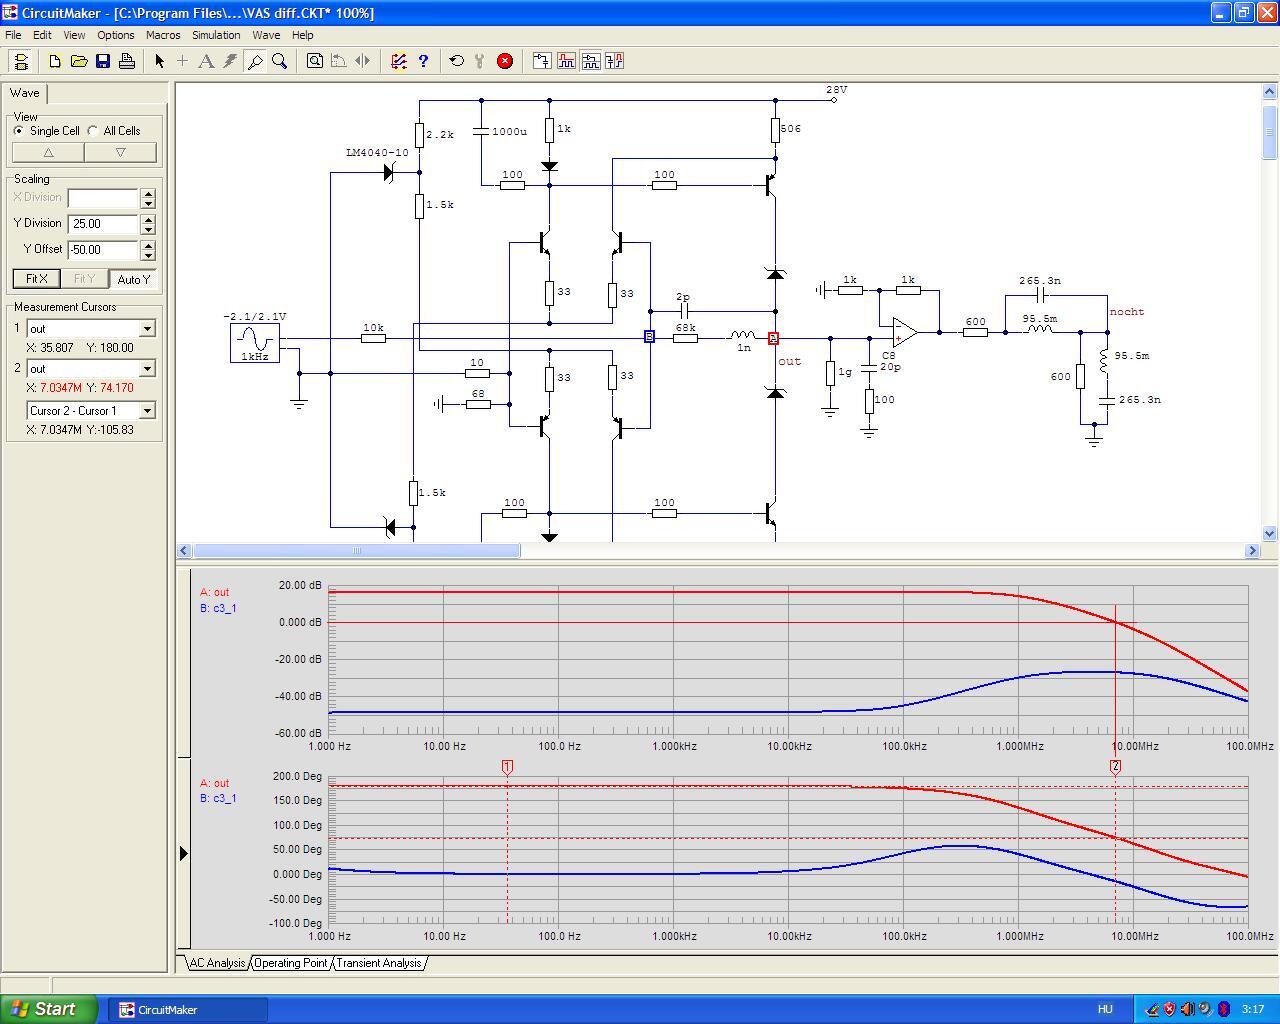Click the blue question mark help icon
The width and height of the screenshot is (1280, 1024).
423,61
